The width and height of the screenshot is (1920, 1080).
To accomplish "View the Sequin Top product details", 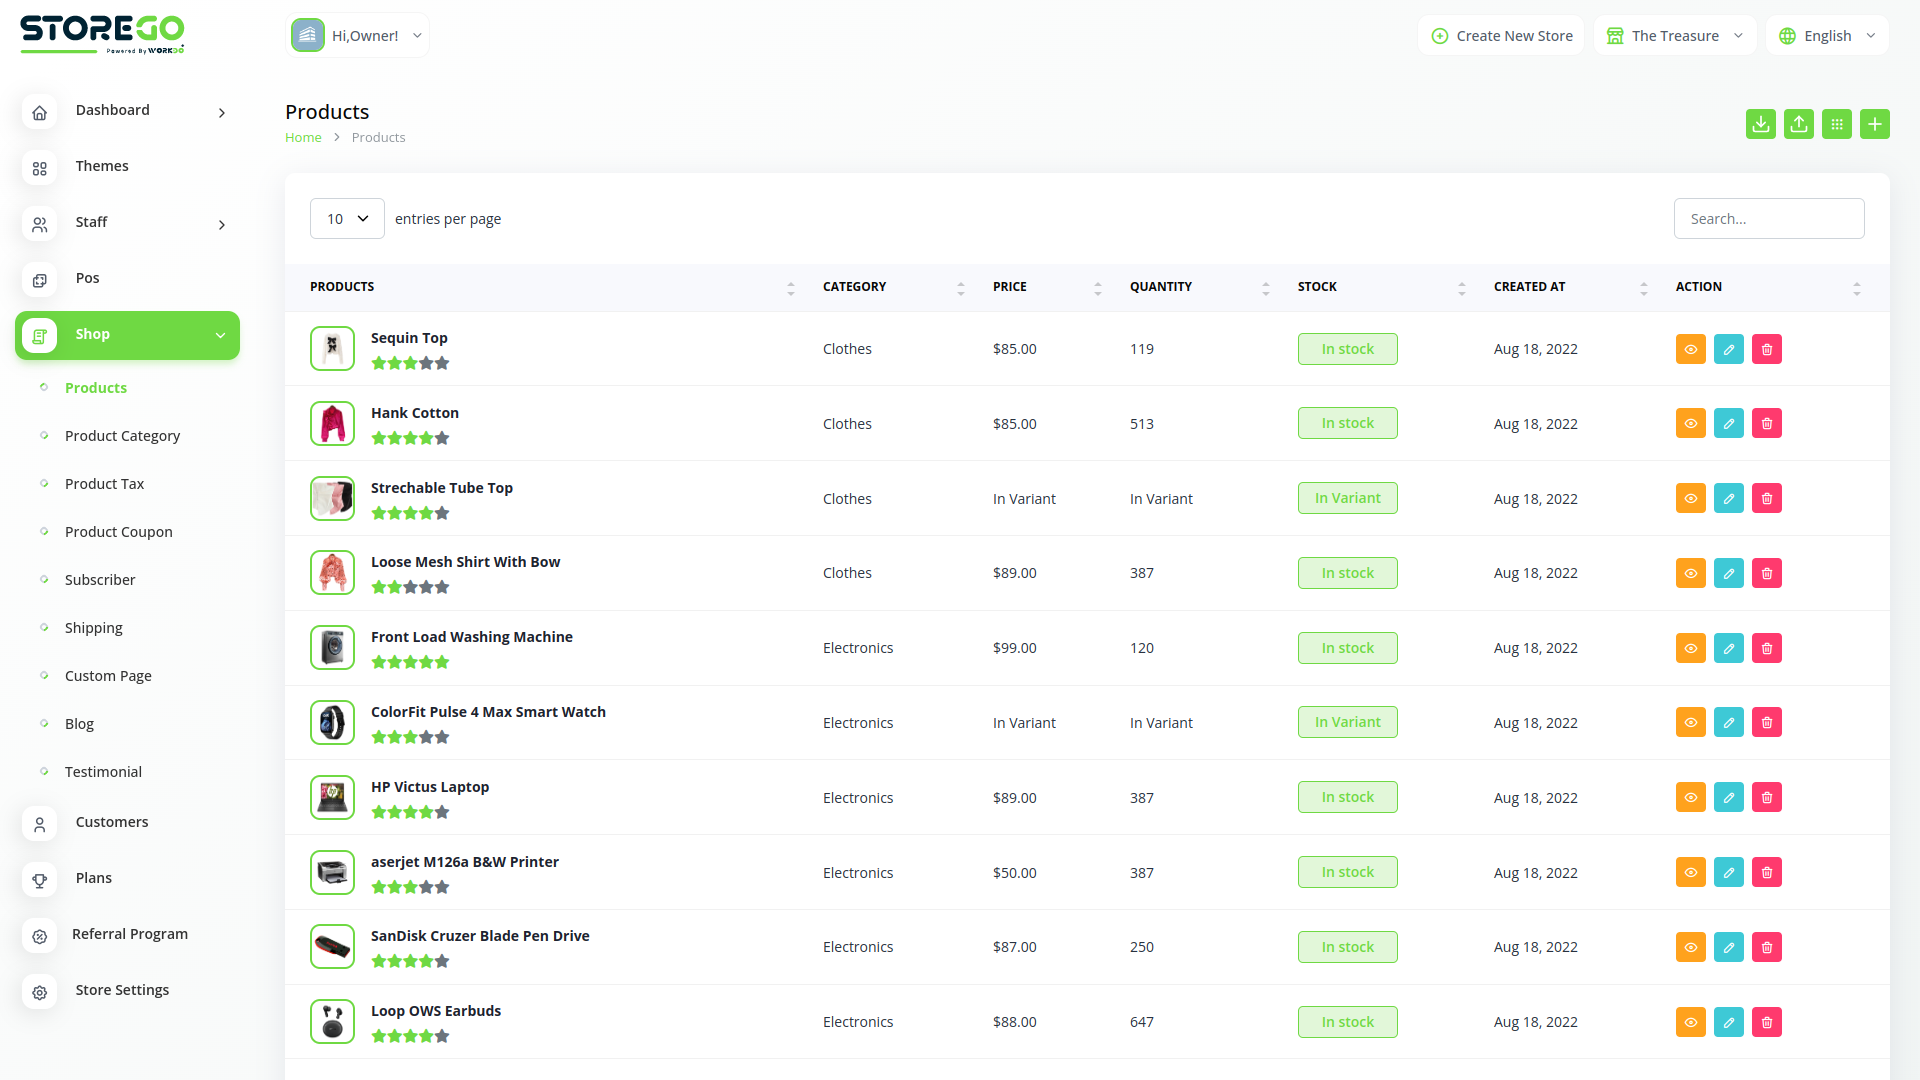I will click(1690, 349).
